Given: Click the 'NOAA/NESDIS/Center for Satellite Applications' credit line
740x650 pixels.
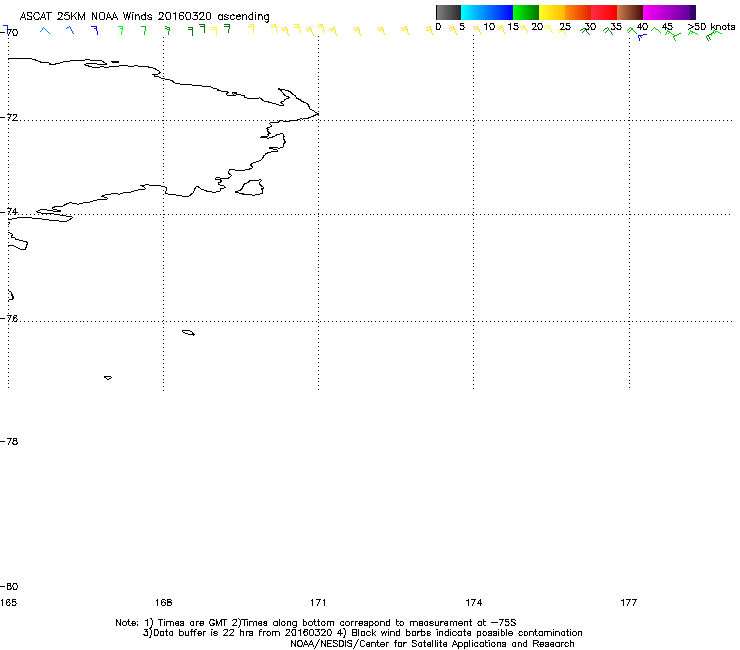Looking at the screenshot, I should coord(432,644).
